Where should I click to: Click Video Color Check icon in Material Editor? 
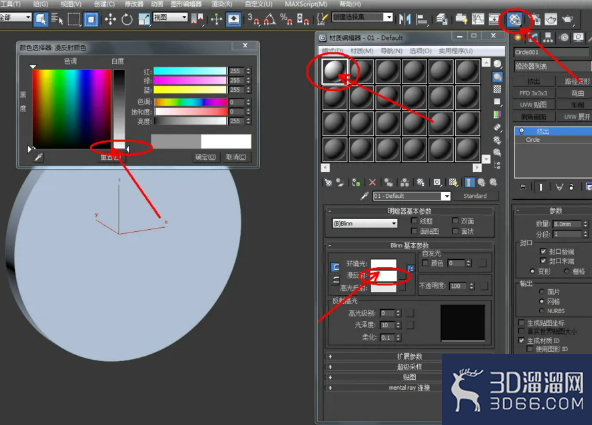click(x=498, y=114)
